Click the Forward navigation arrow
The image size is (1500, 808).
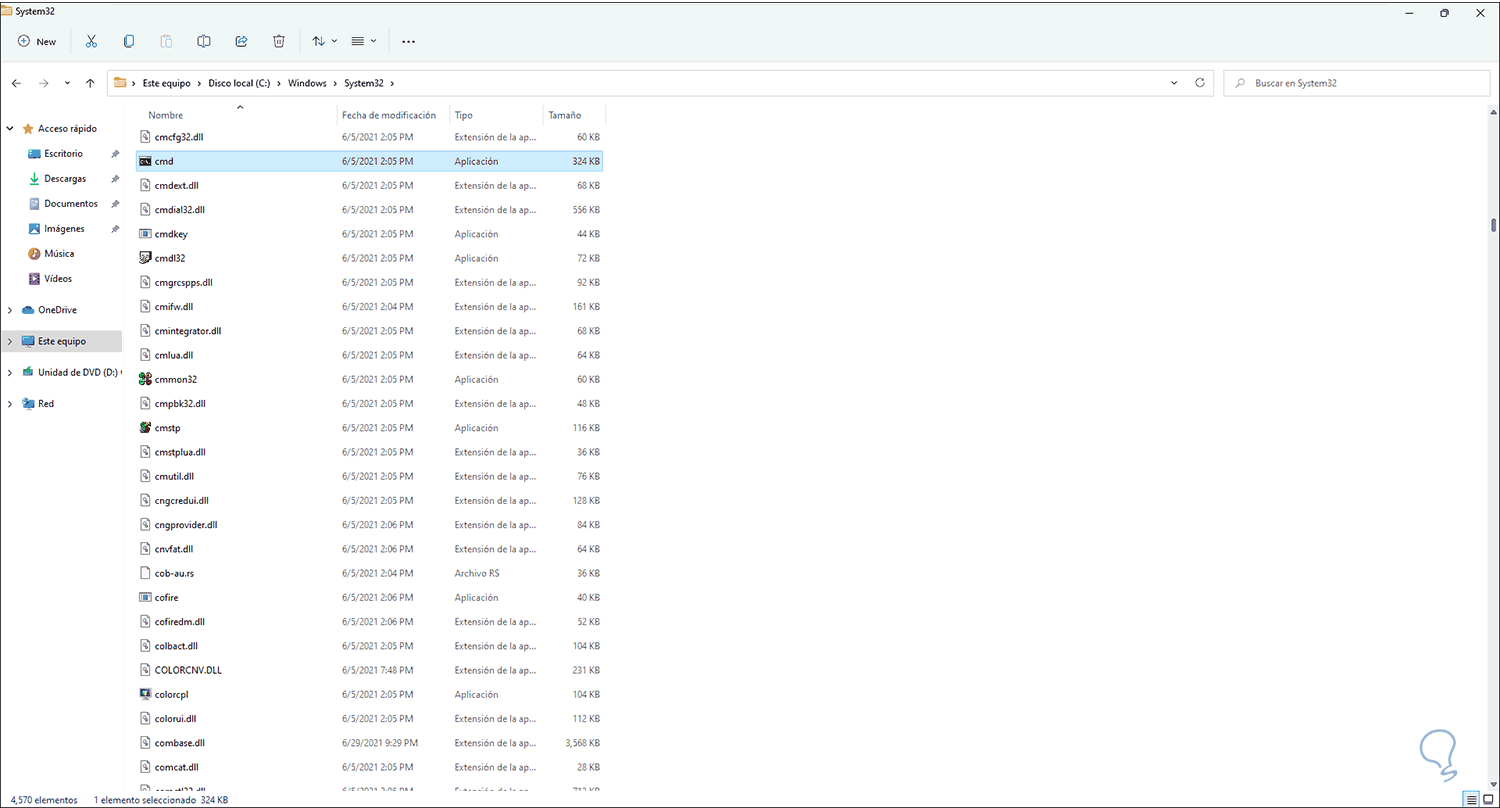pos(43,83)
